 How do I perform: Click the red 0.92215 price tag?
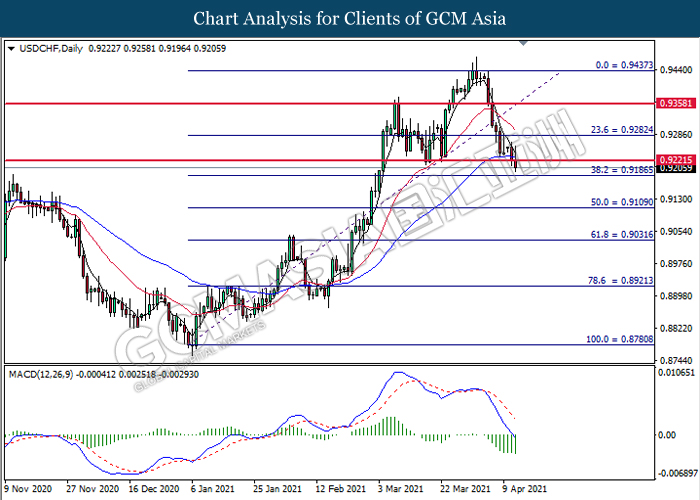point(670,160)
